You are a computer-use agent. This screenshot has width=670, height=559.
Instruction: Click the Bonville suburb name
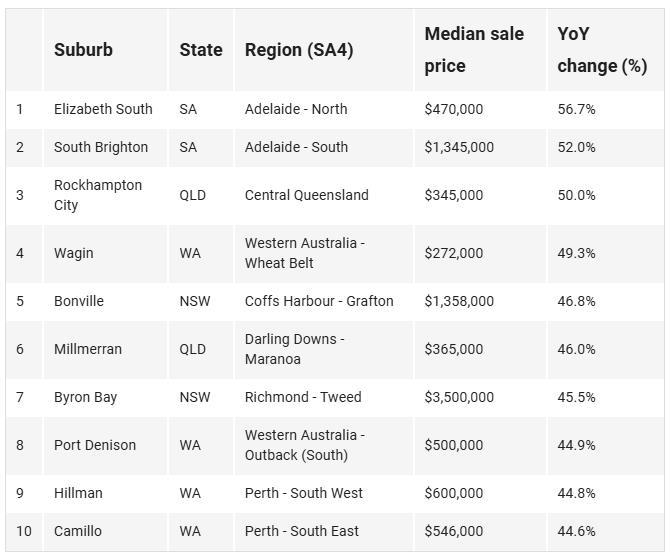pyautogui.click(x=79, y=301)
